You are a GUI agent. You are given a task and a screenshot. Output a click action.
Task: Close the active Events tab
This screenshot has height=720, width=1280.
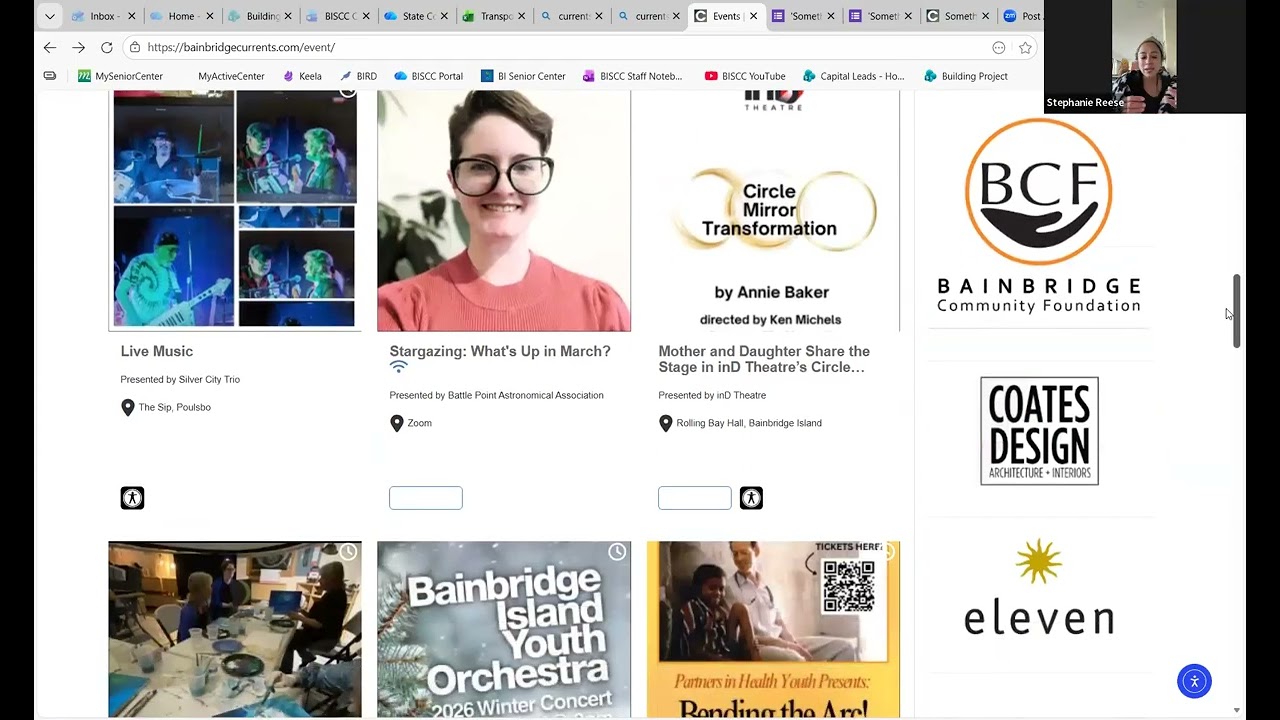753,16
